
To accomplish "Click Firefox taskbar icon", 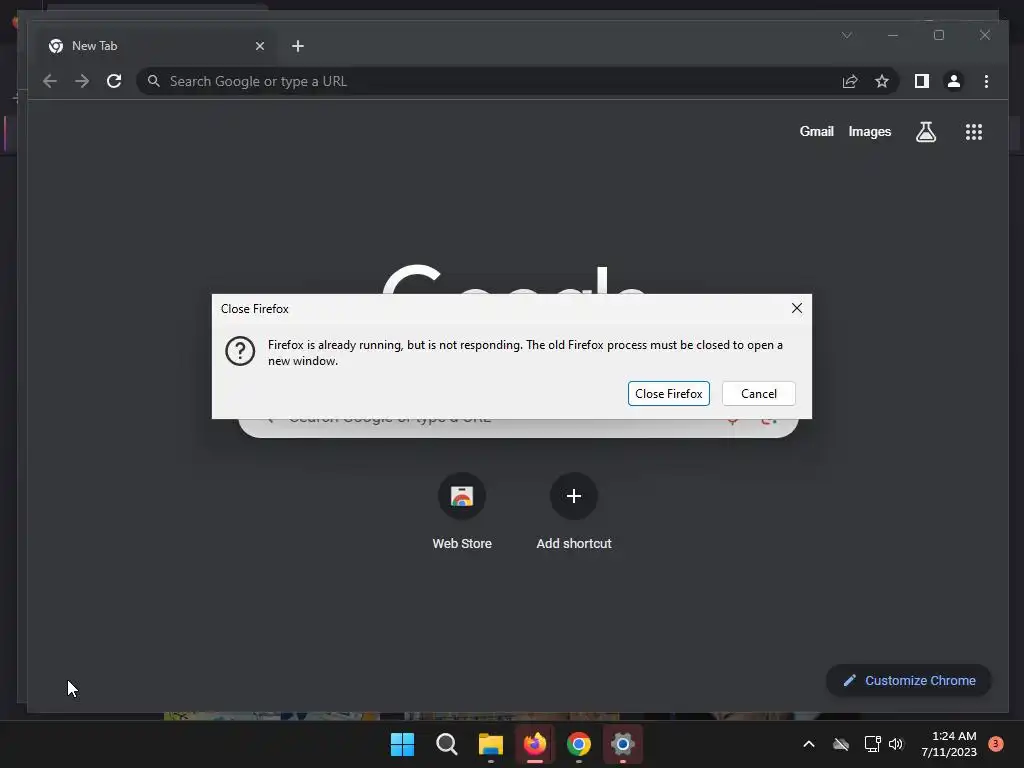I will coord(535,744).
